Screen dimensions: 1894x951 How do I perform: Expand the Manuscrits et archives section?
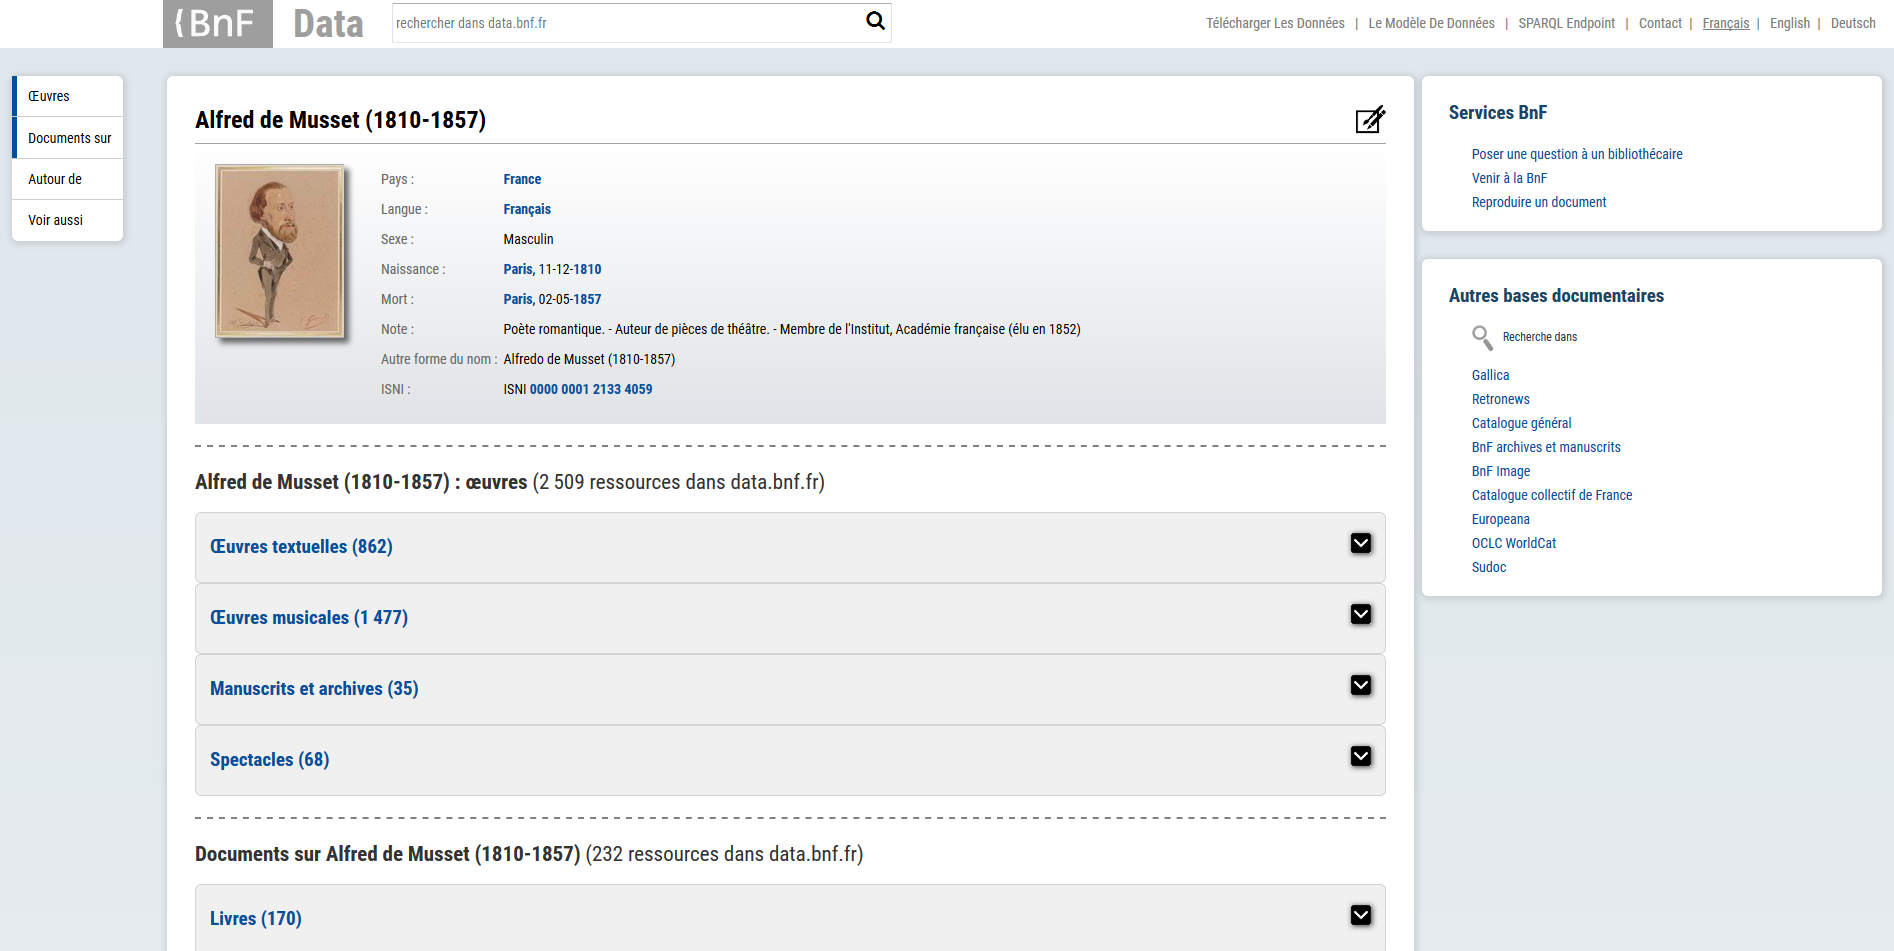[1360, 685]
